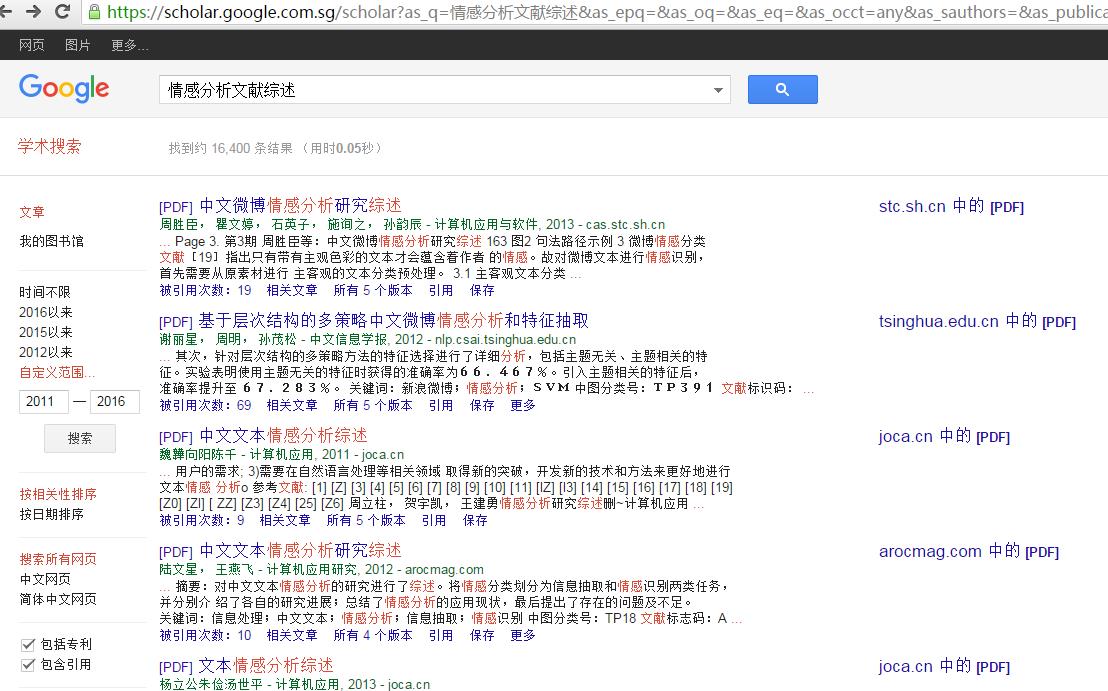Toggle the 包括专利 checkbox
Image resolution: width=1108 pixels, height=691 pixels.
tap(28, 644)
